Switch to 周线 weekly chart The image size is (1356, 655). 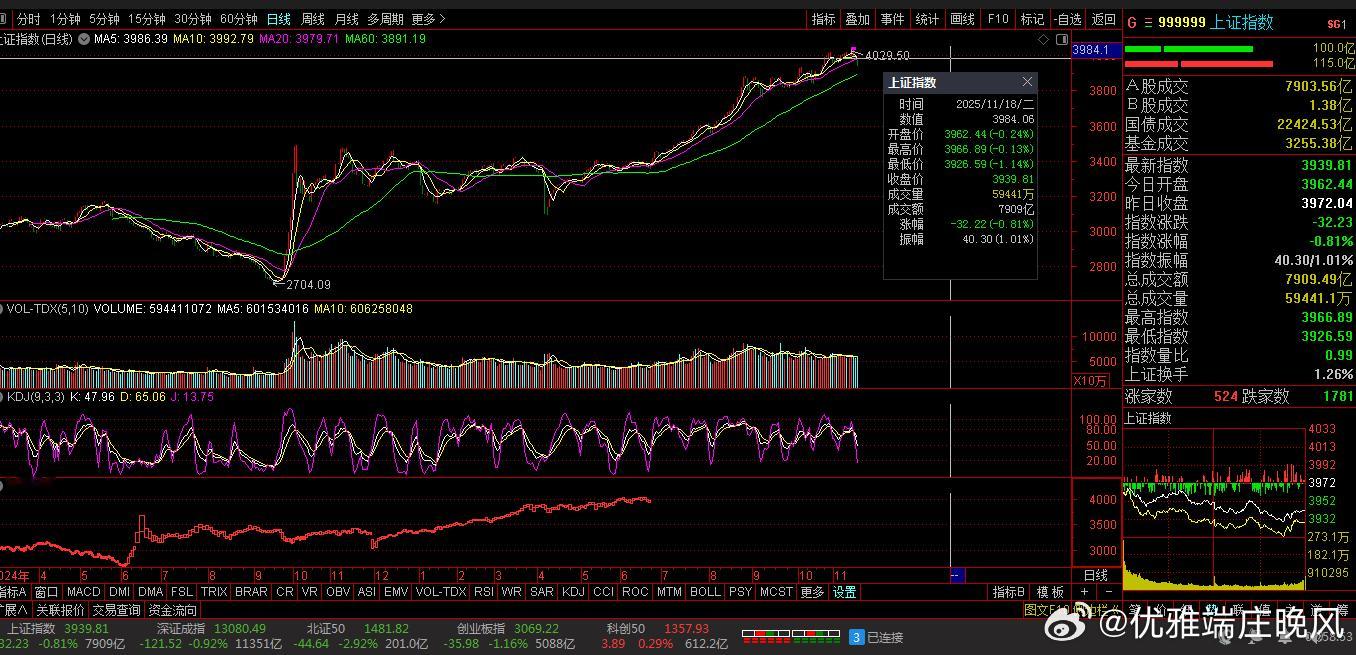[313, 19]
